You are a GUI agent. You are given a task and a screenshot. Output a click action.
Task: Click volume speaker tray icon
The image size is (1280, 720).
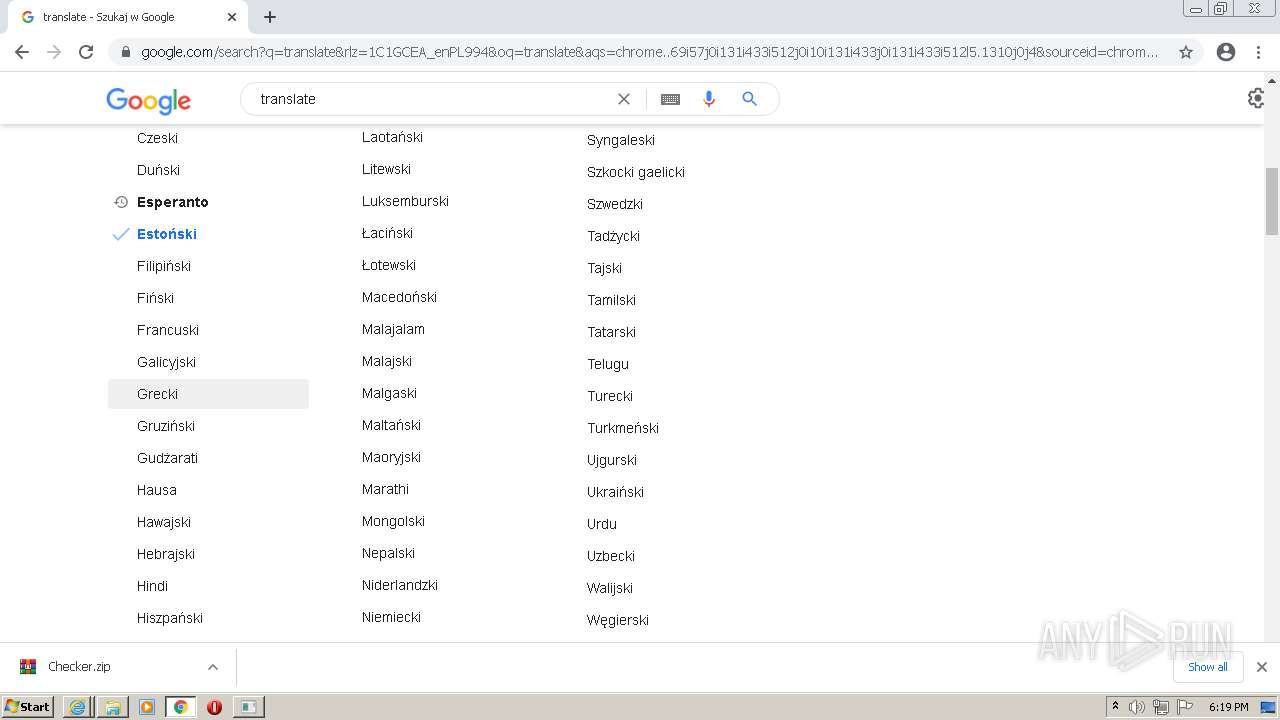point(1137,707)
